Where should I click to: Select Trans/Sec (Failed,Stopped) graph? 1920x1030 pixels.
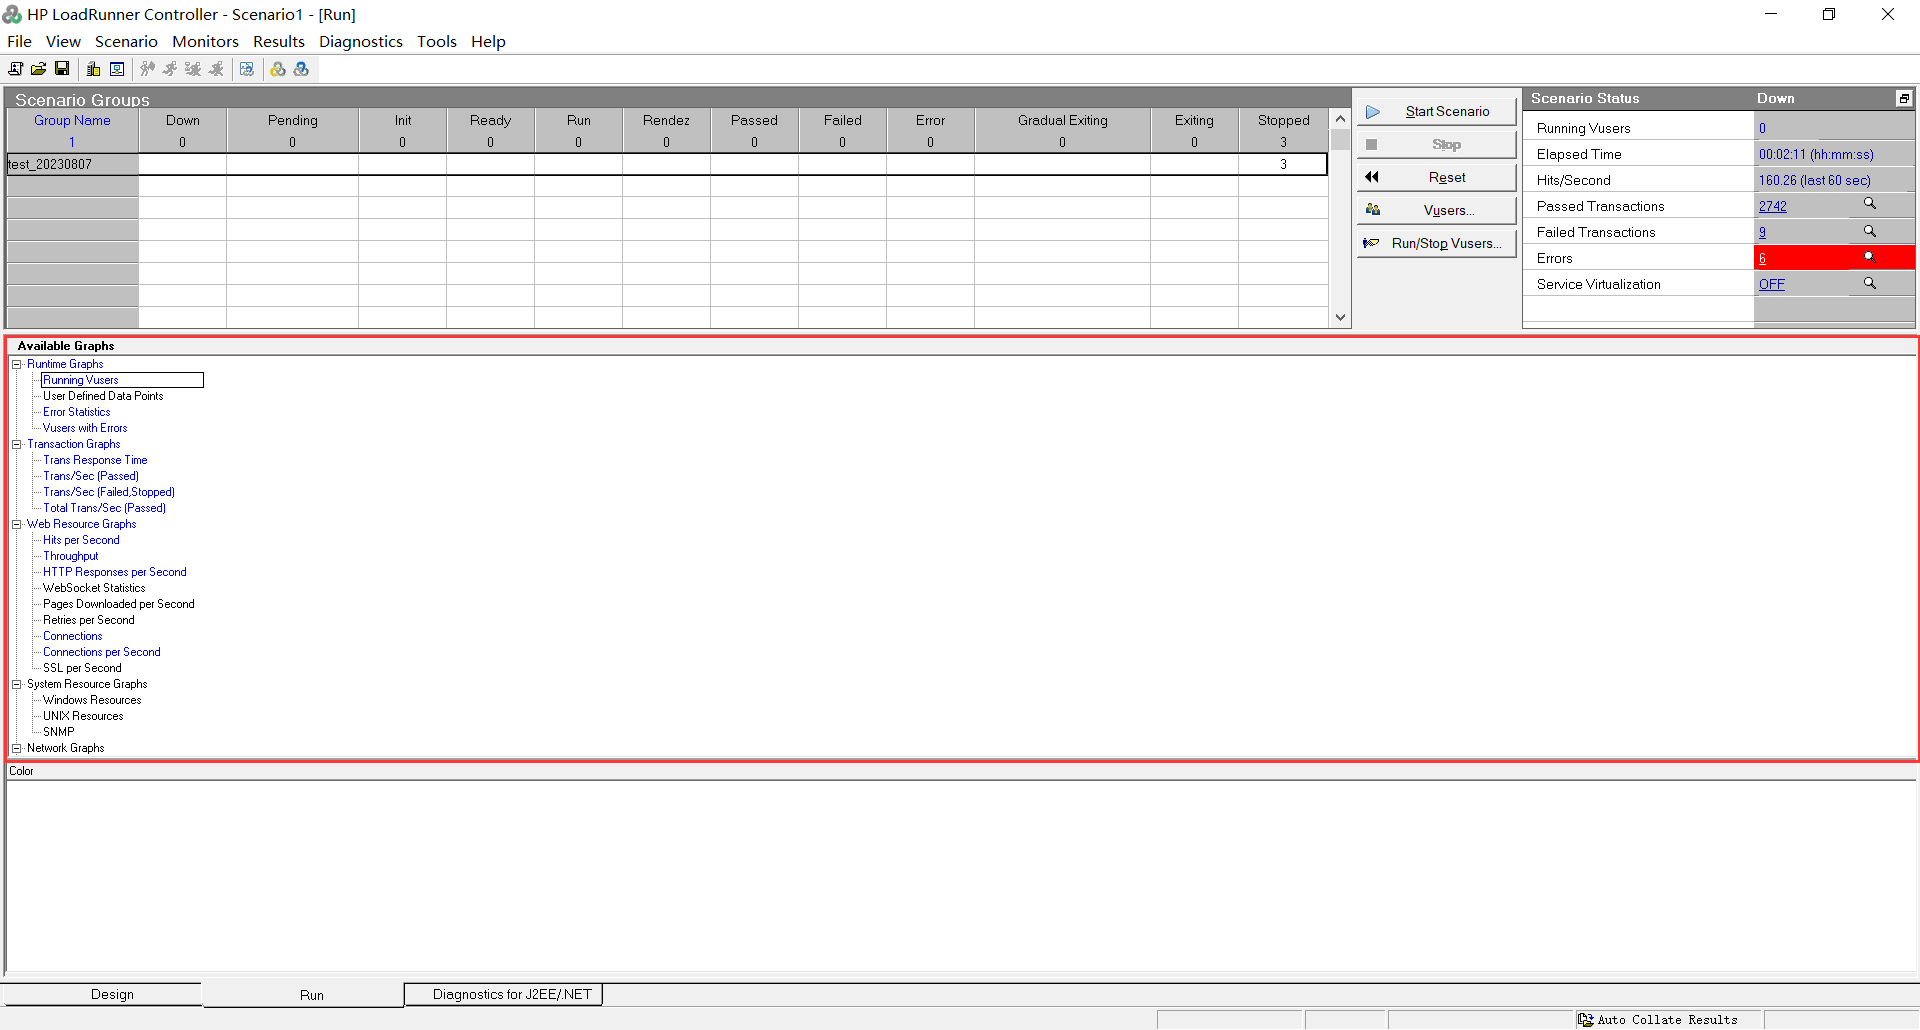point(109,492)
